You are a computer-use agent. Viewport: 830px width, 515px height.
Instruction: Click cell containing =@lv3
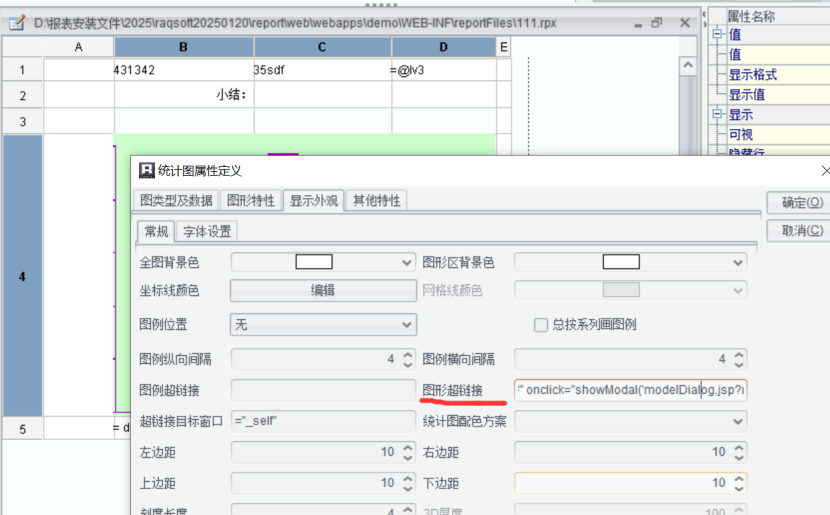click(x=444, y=70)
